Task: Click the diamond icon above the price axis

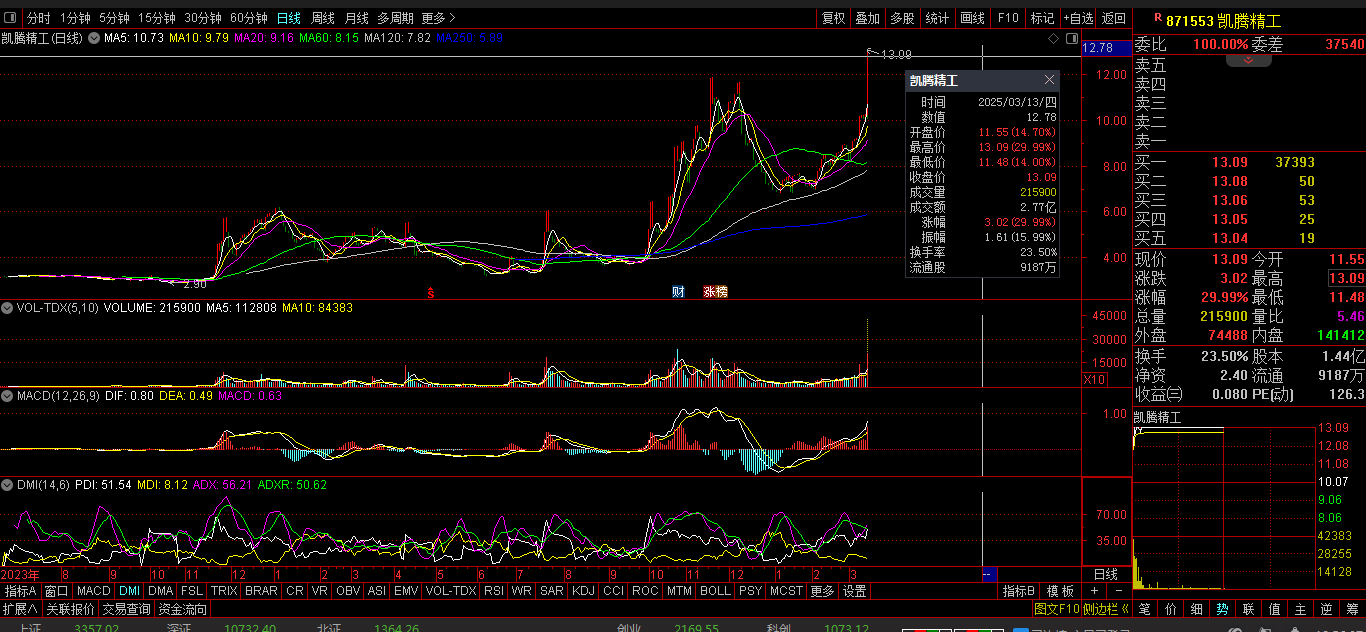Action: tap(1053, 38)
